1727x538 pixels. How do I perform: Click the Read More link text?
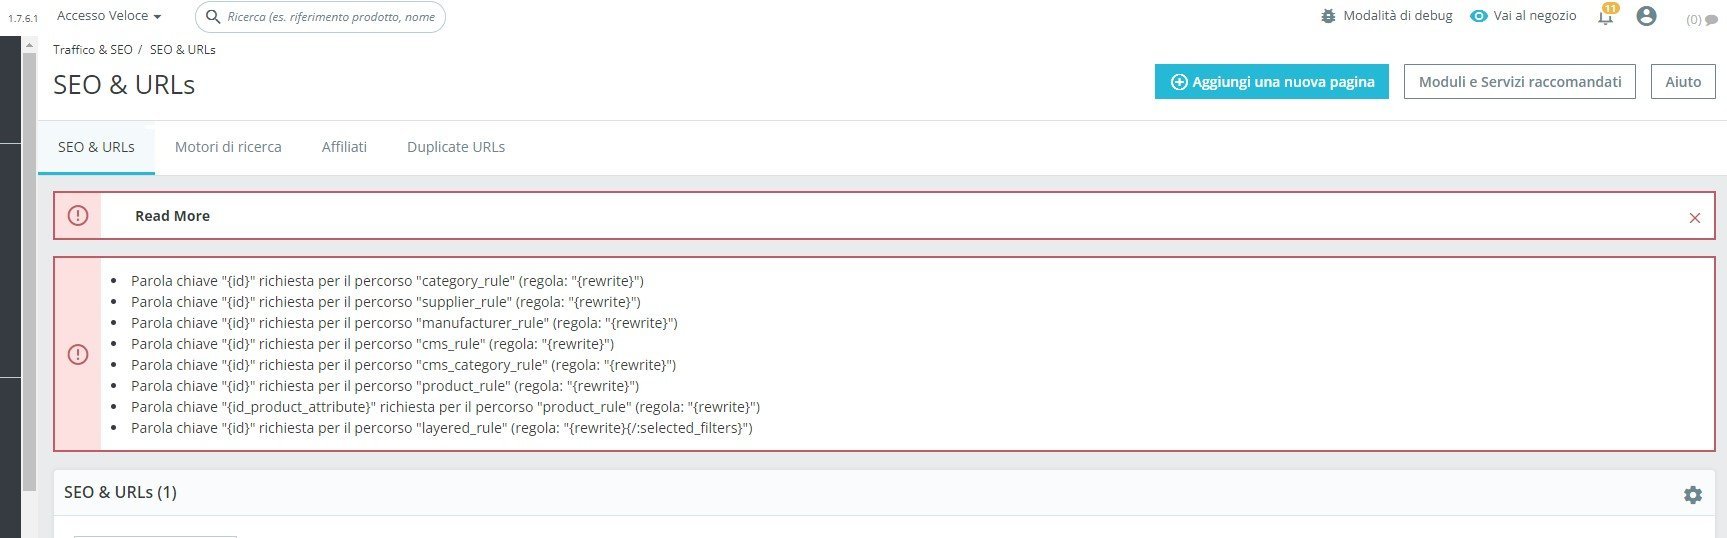(172, 216)
